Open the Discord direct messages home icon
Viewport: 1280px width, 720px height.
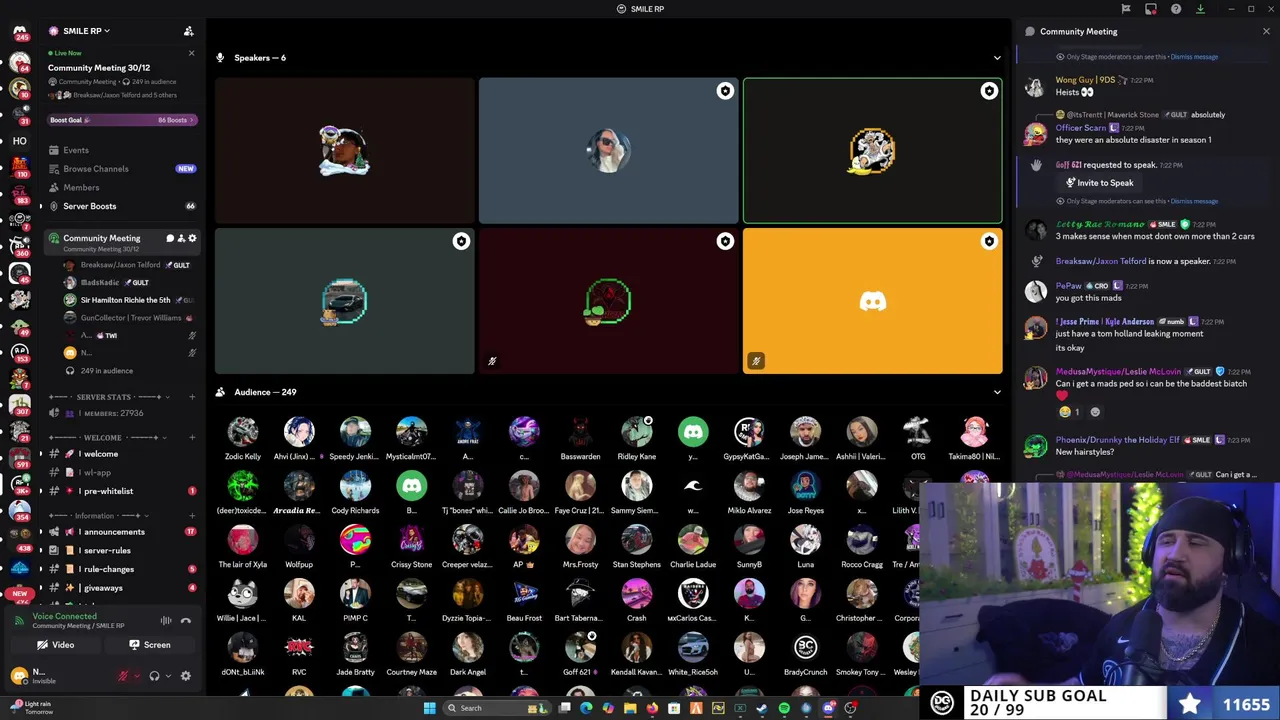click(x=19, y=33)
